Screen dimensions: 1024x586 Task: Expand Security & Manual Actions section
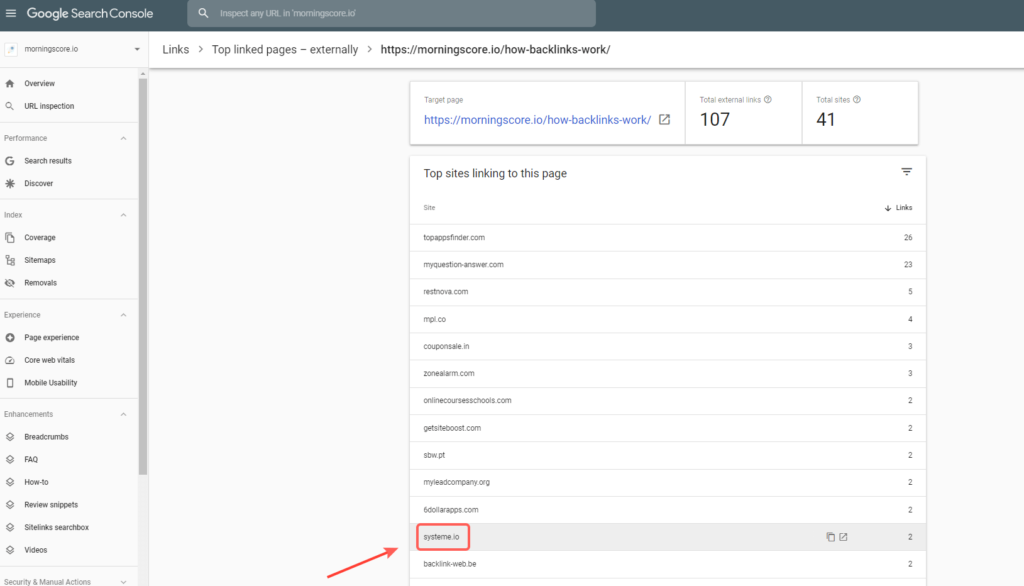pyautogui.click(x=124, y=581)
